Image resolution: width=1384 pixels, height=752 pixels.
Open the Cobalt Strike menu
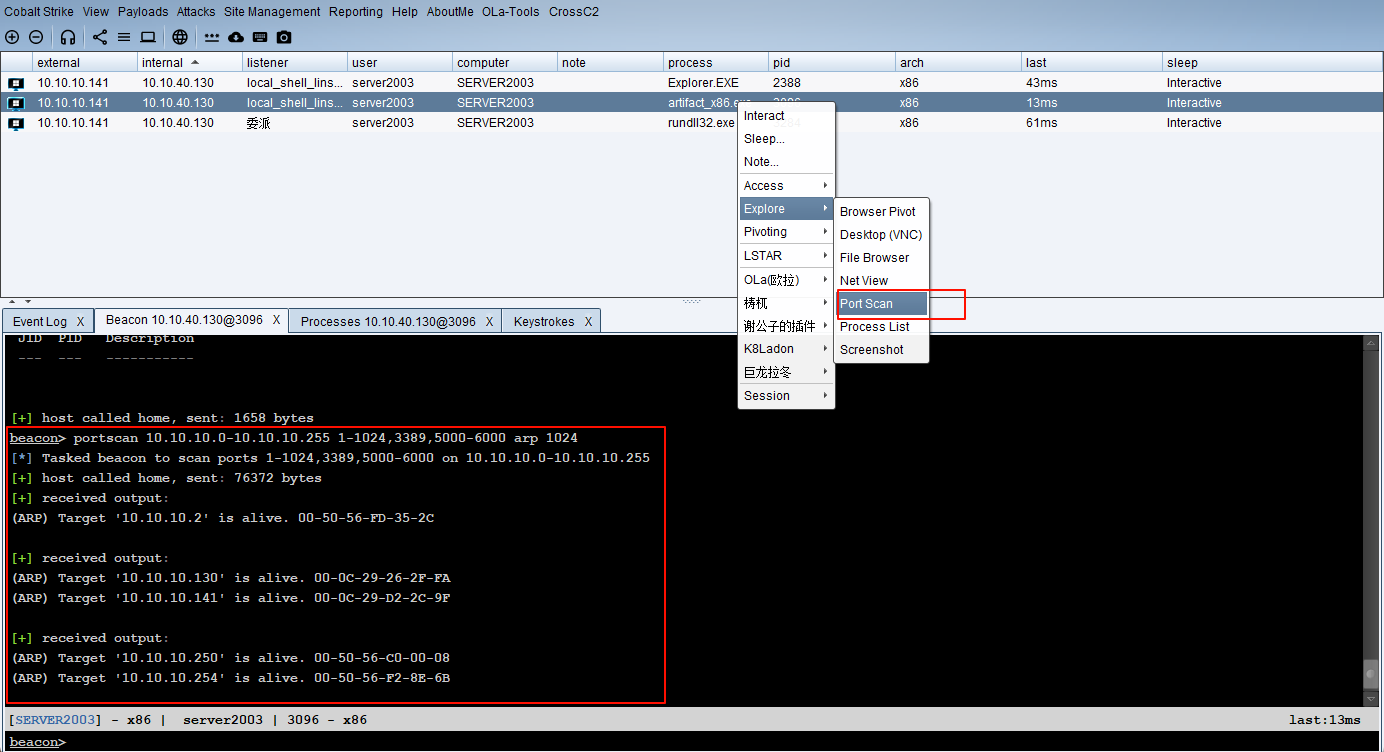[38, 12]
